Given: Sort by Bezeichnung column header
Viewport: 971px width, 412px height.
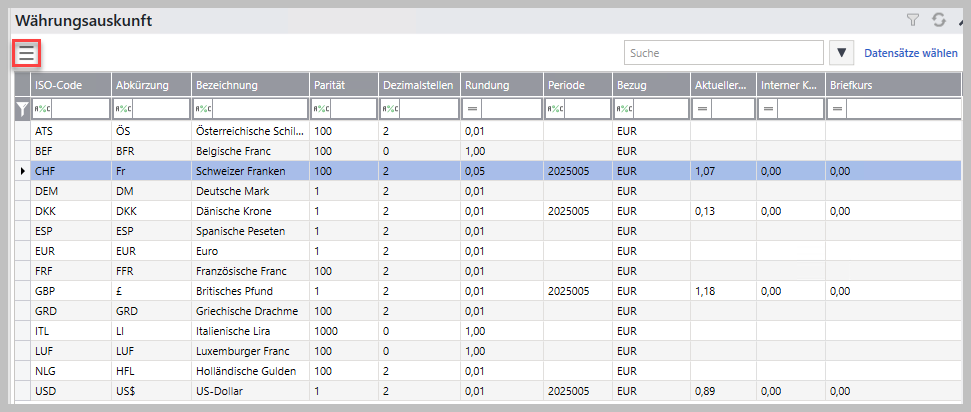Looking at the screenshot, I should coord(251,85).
